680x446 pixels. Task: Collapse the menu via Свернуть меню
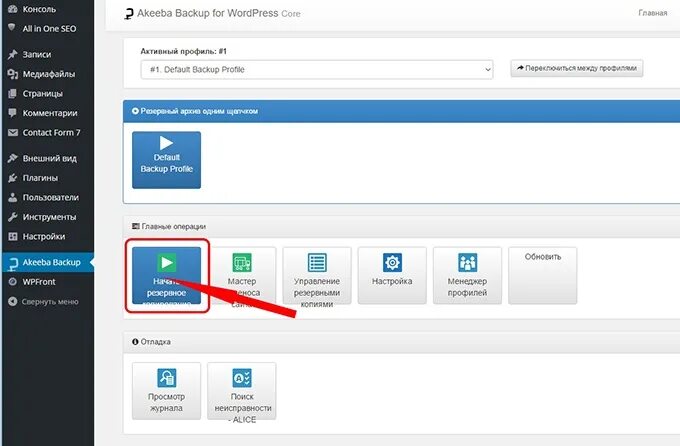click(x=47, y=302)
